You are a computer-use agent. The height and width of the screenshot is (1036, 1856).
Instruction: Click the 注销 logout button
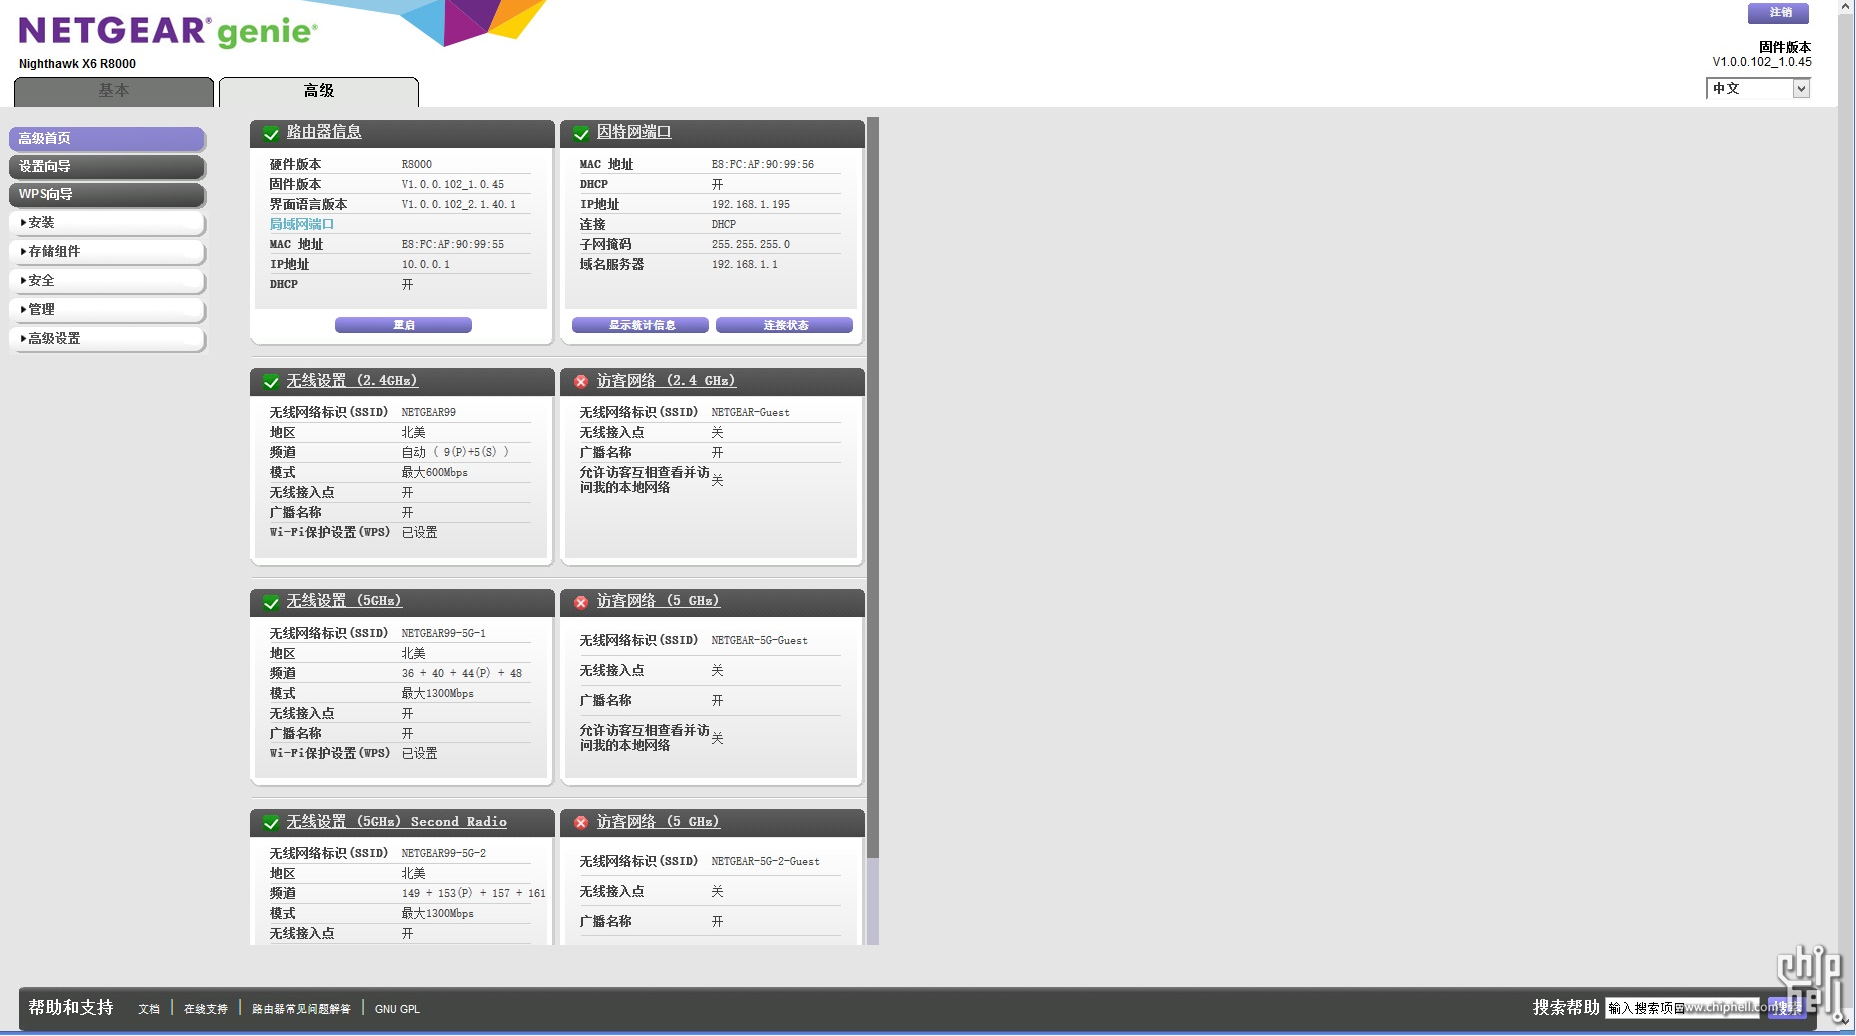pyautogui.click(x=1778, y=13)
